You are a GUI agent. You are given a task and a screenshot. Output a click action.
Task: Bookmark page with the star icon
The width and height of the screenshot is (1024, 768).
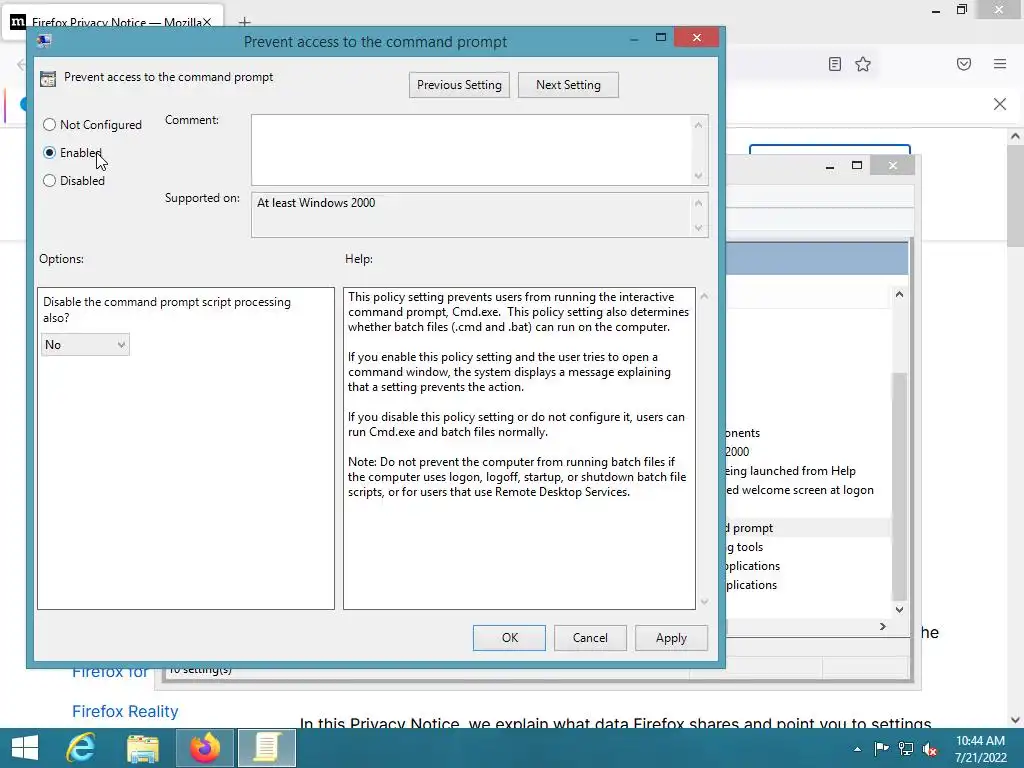[863, 64]
